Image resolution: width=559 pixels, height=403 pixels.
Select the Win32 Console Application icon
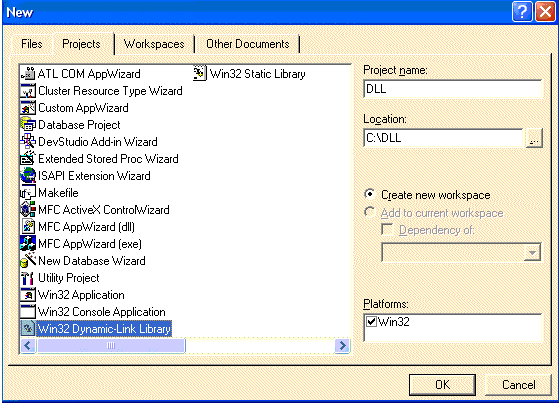pos(28,311)
